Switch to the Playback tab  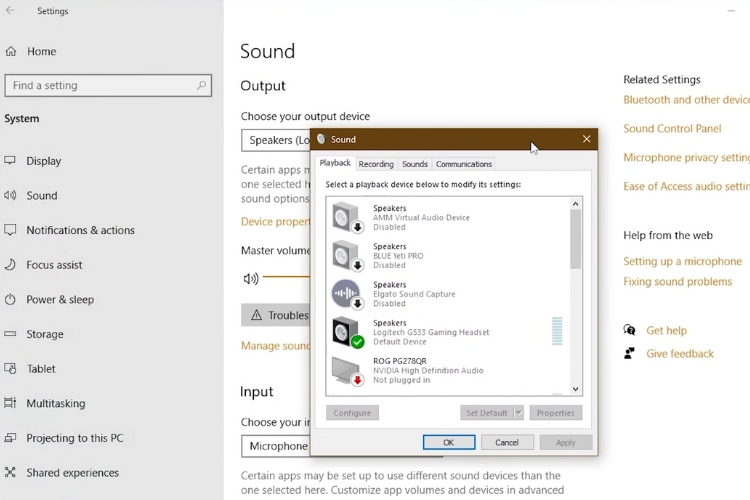tap(335, 163)
